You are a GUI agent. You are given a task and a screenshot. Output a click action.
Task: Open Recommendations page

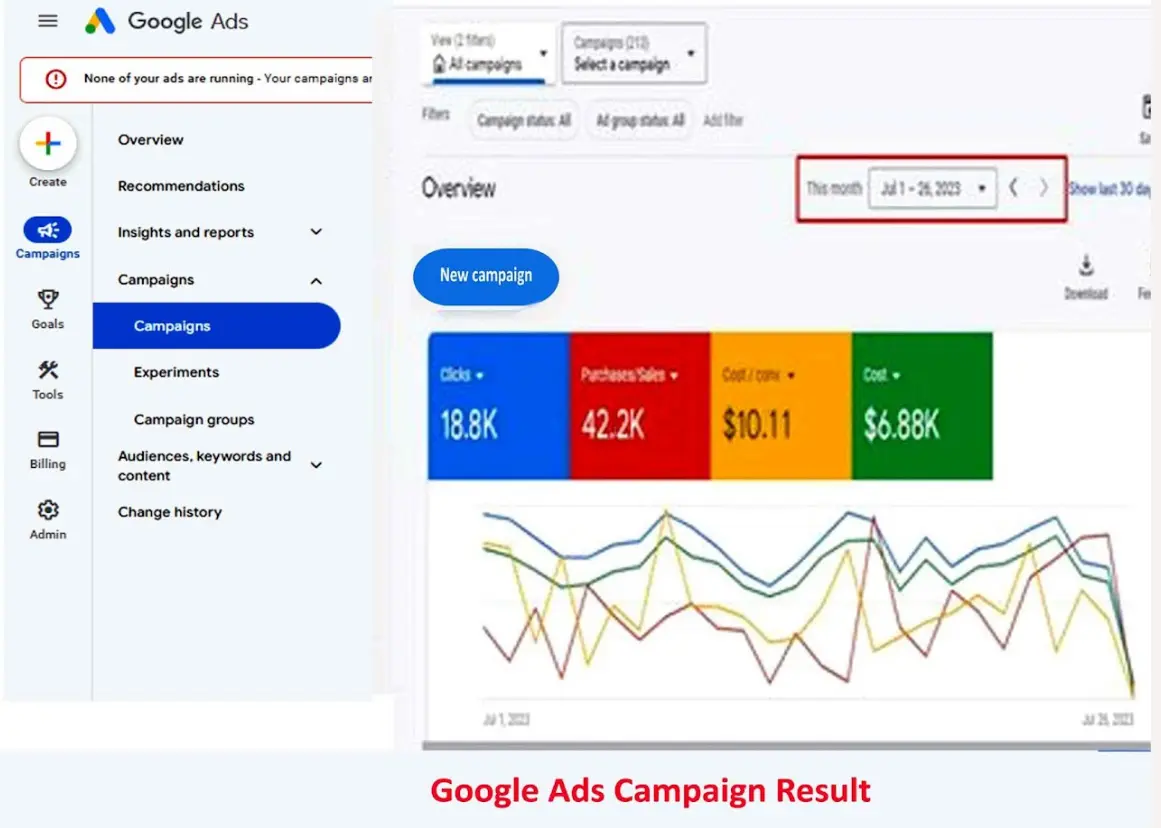click(x=181, y=186)
